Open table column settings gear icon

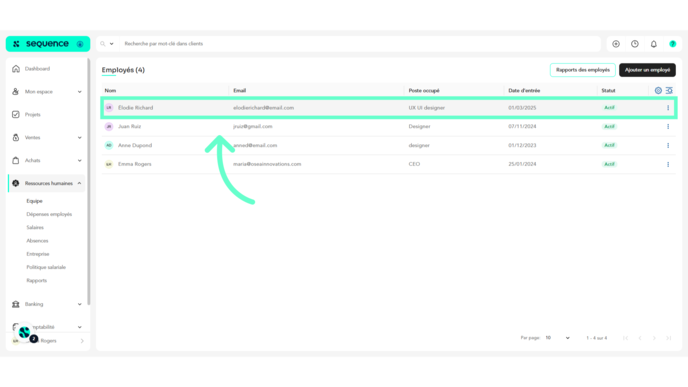[x=658, y=90]
